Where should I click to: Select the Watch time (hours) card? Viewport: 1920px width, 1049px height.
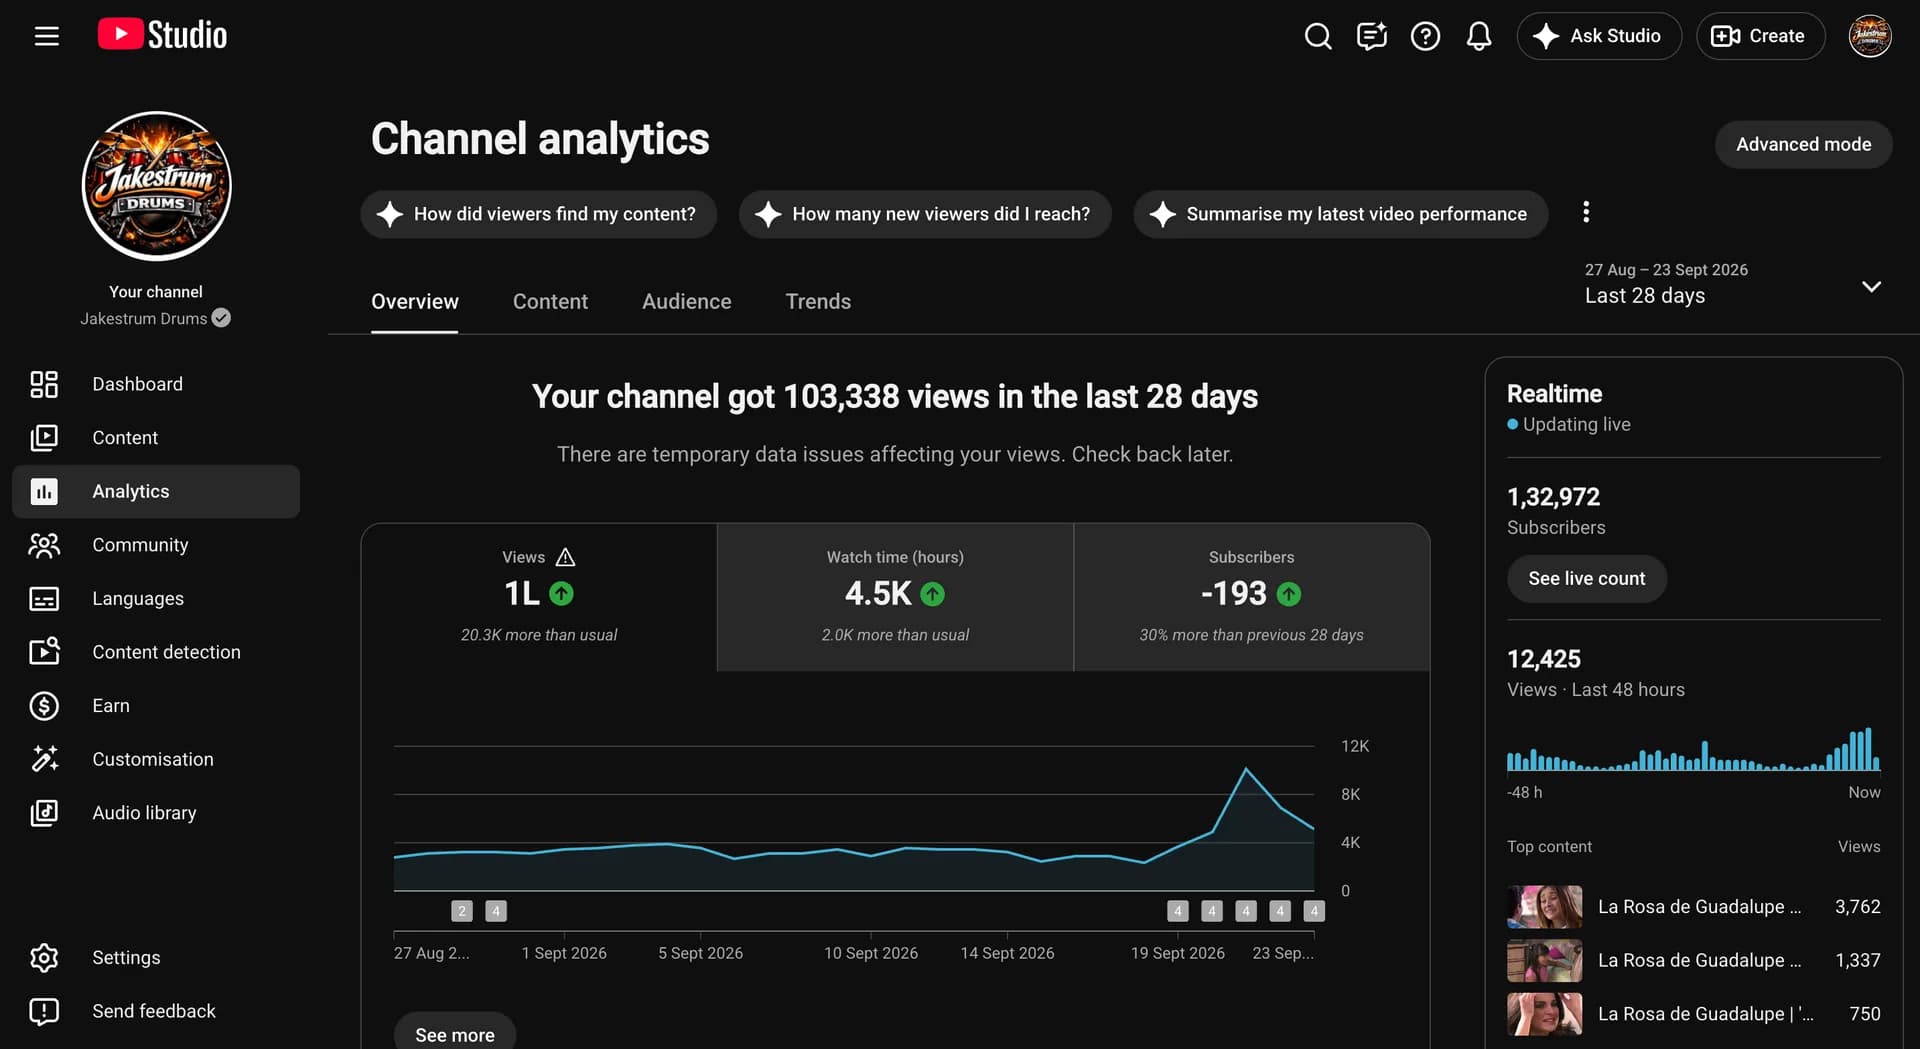tap(895, 597)
